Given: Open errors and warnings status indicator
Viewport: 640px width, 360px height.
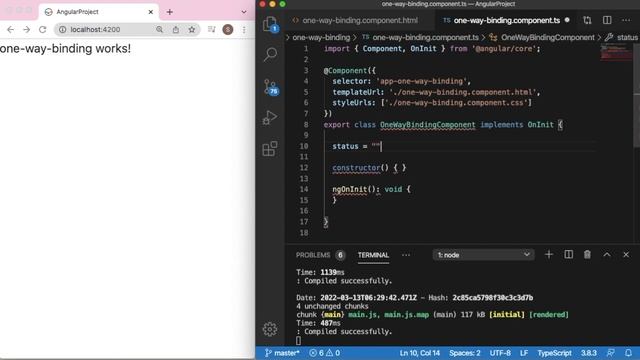Looking at the screenshot, I should (325, 353).
